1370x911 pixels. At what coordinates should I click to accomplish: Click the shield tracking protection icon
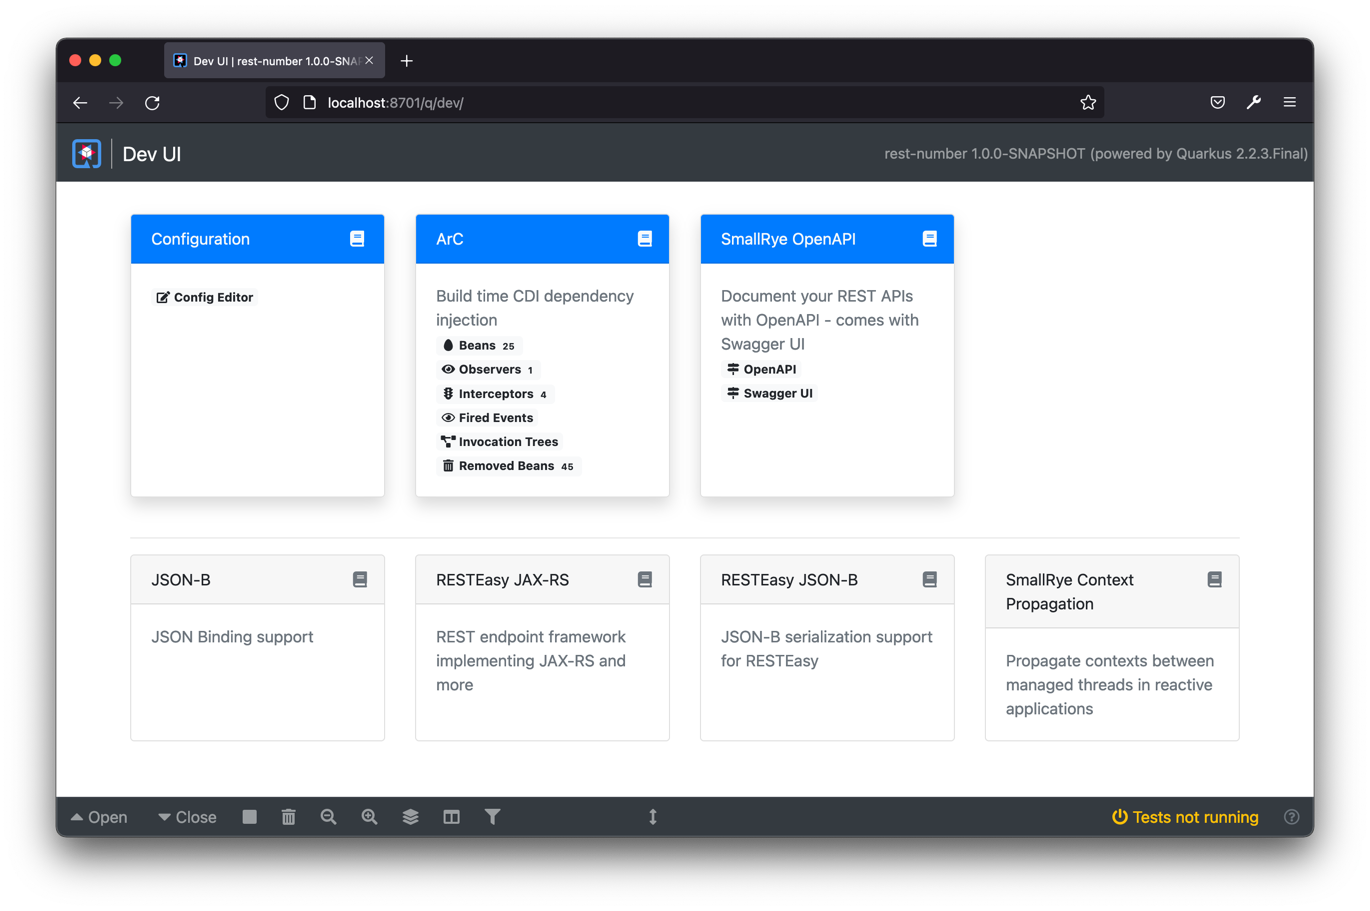pyautogui.click(x=282, y=102)
